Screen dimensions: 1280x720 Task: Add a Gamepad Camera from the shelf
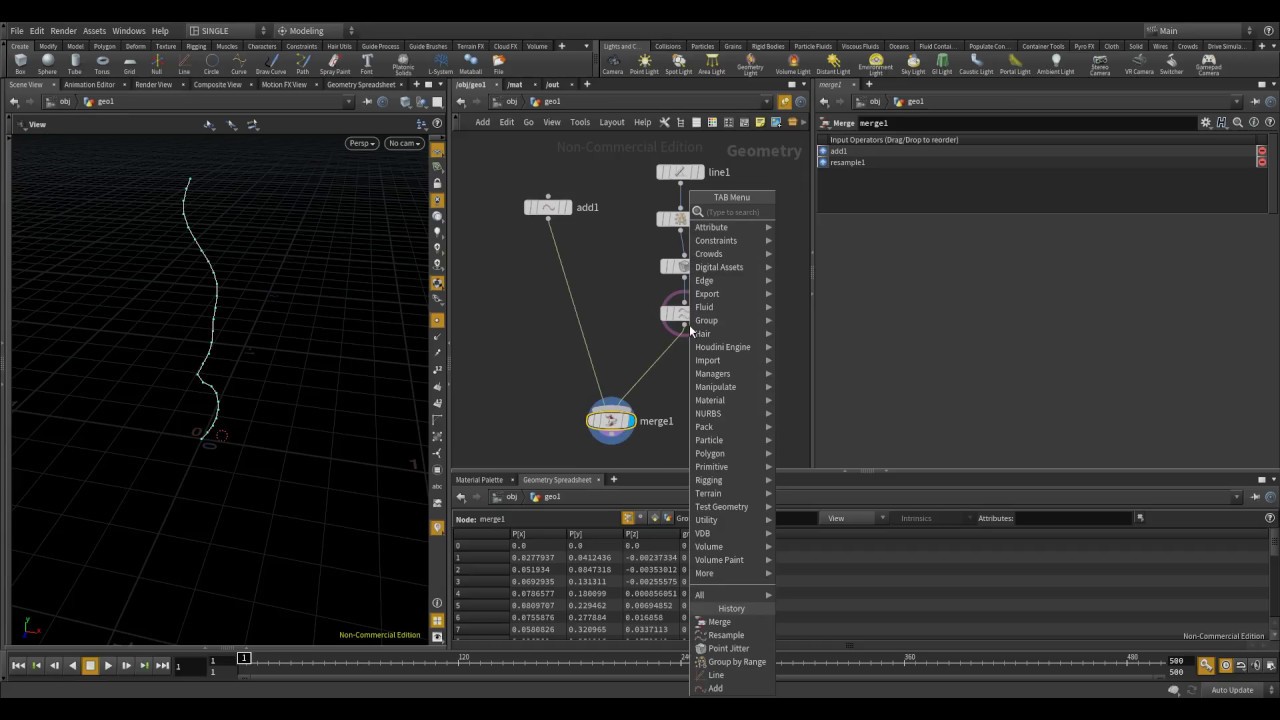1208,66
